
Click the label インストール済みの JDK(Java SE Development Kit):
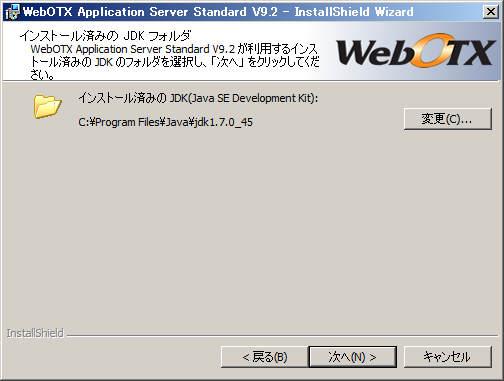pyautogui.click(x=198, y=98)
